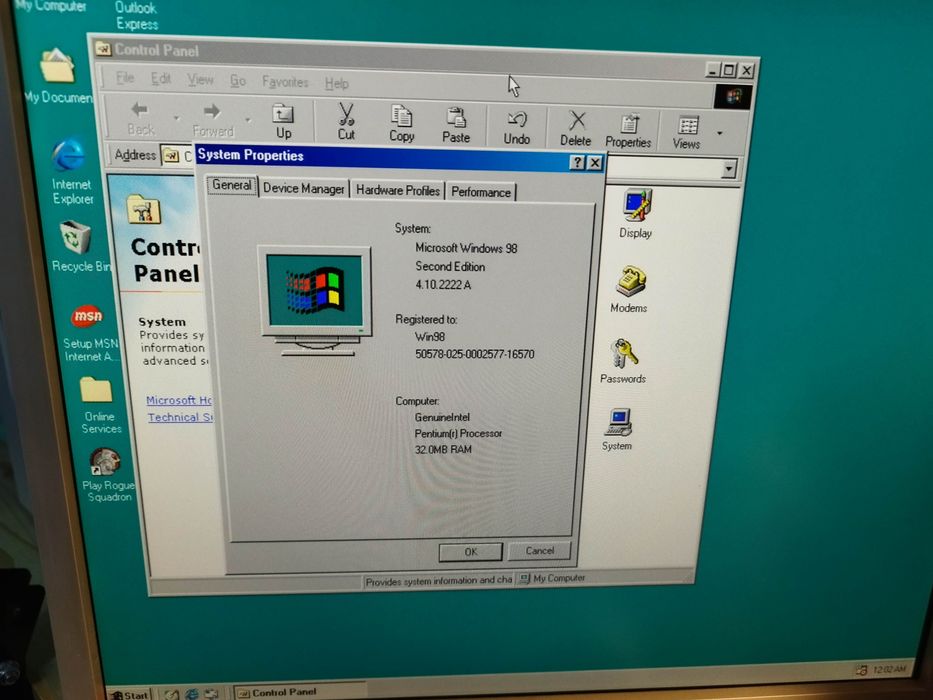Open the Modems control panel icon
The image size is (933, 700).
[630, 290]
